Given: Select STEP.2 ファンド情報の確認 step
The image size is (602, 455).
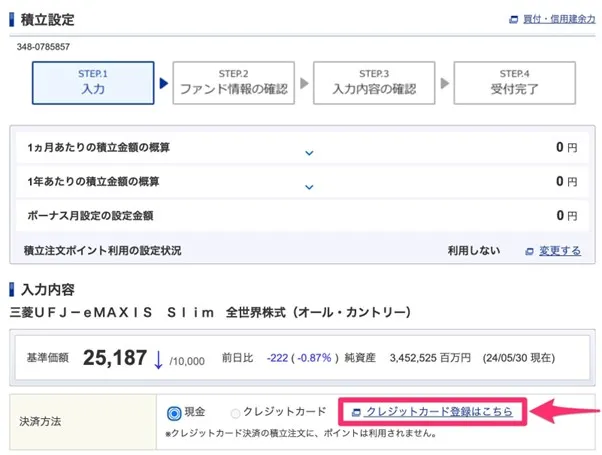Looking at the screenshot, I should point(233,83).
